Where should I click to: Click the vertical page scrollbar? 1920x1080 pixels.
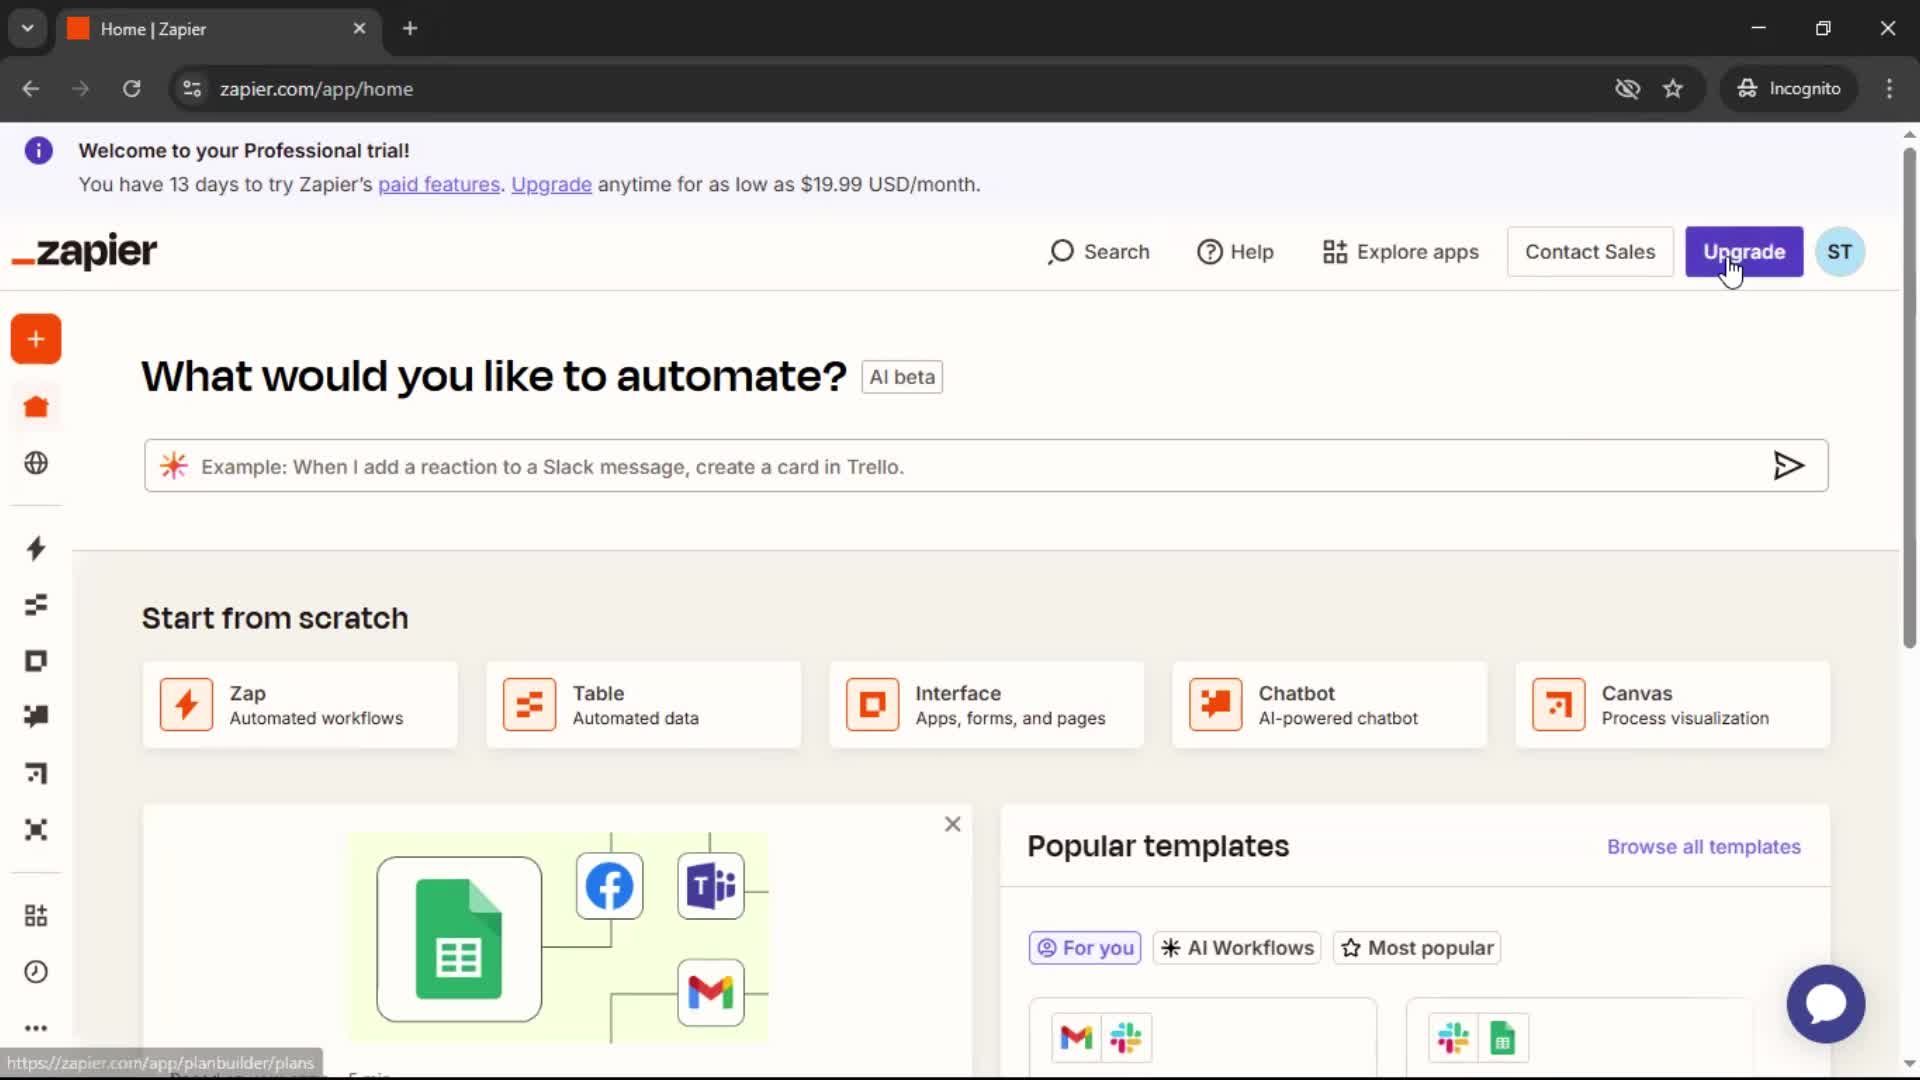pos(1909,398)
